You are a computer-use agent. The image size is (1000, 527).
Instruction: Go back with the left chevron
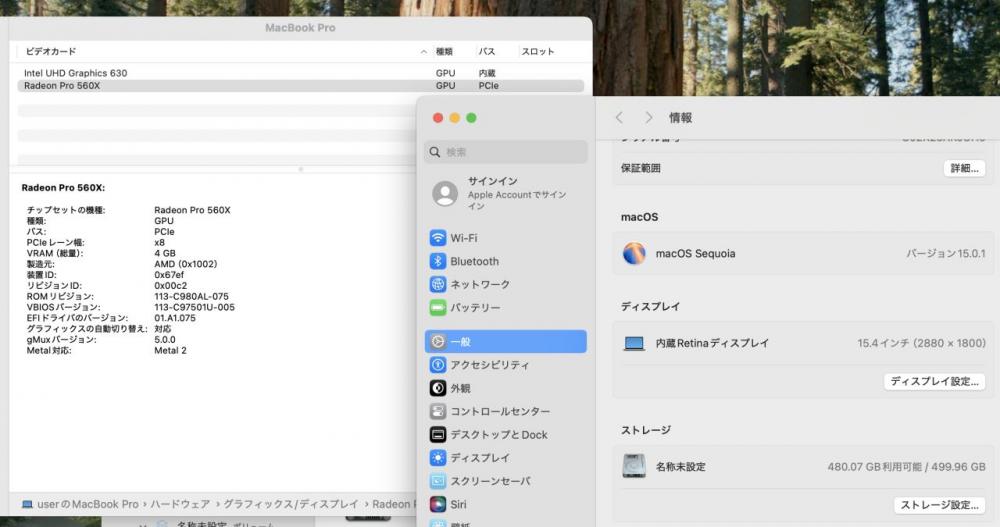pyautogui.click(x=619, y=117)
